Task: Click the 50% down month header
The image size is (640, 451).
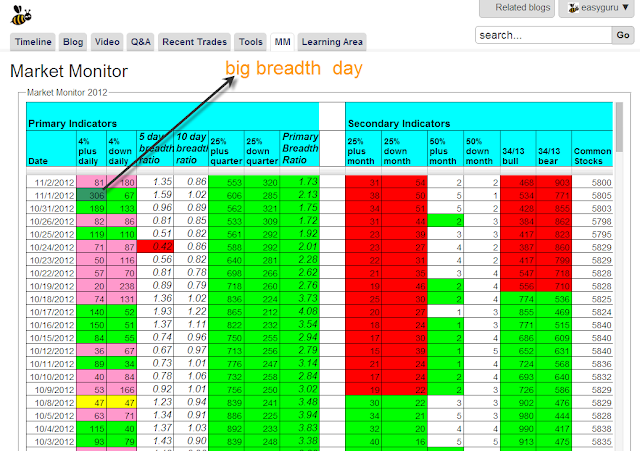Action: coord(482,149)
